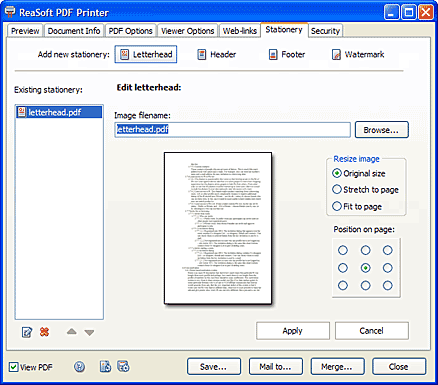This screenshot has height=385, width=438.
Task: Click the Merge... button
Action: pos(337,367)
